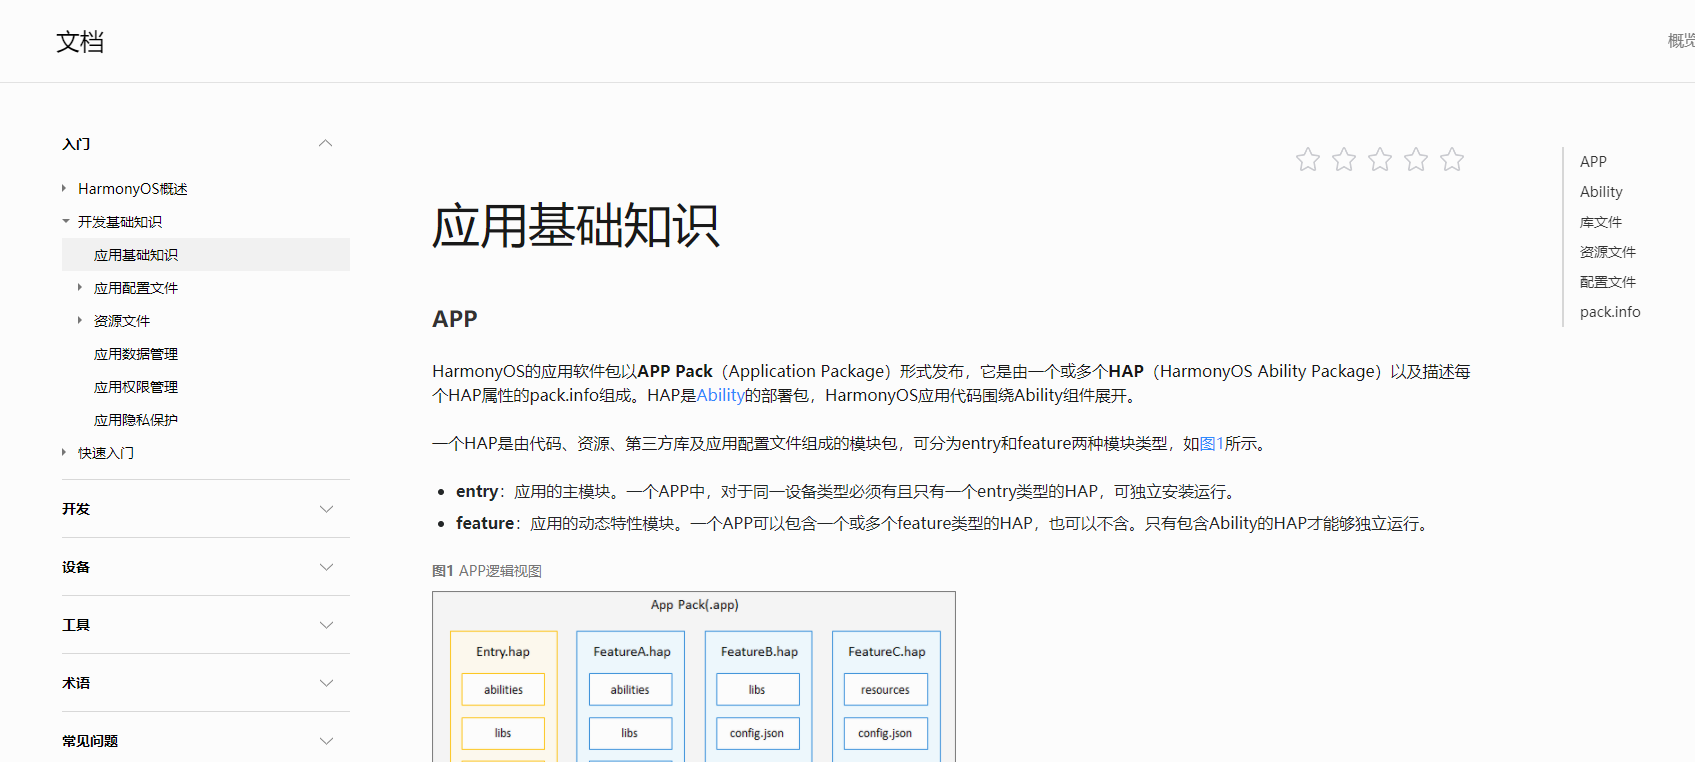Click the 文档 site title
Viewport: 1695px width, 762px height.
point(80,42)
